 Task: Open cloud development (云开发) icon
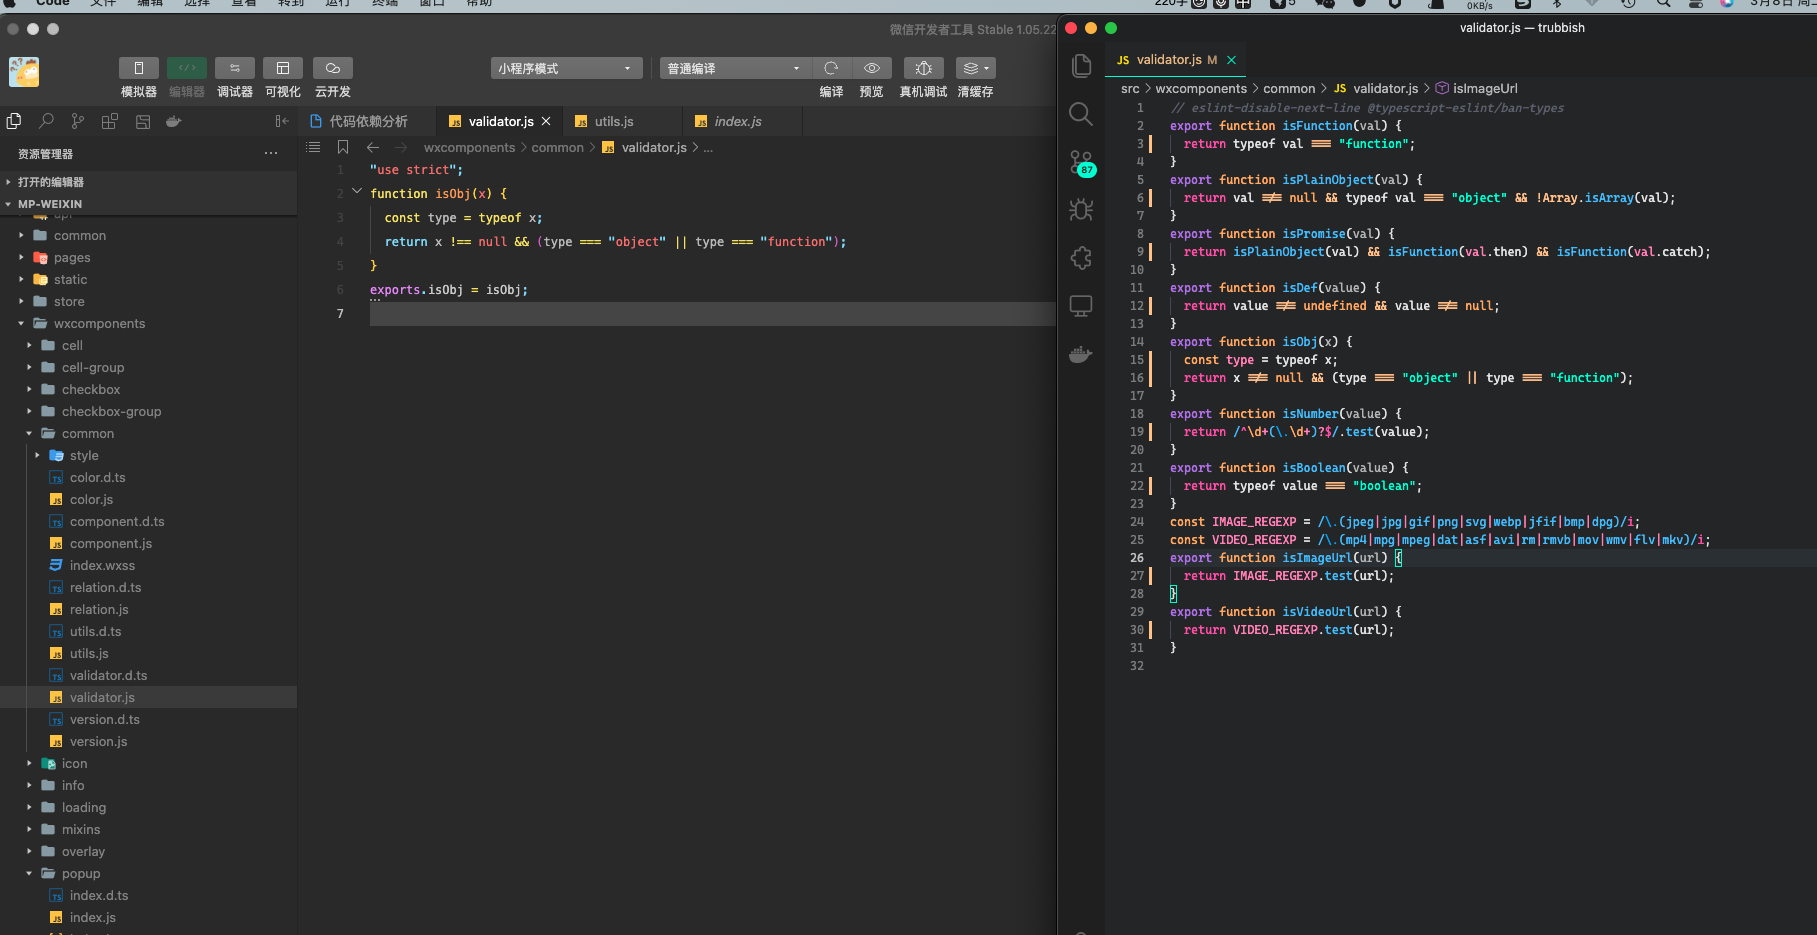pyautogui.click(x=333, y=68)
